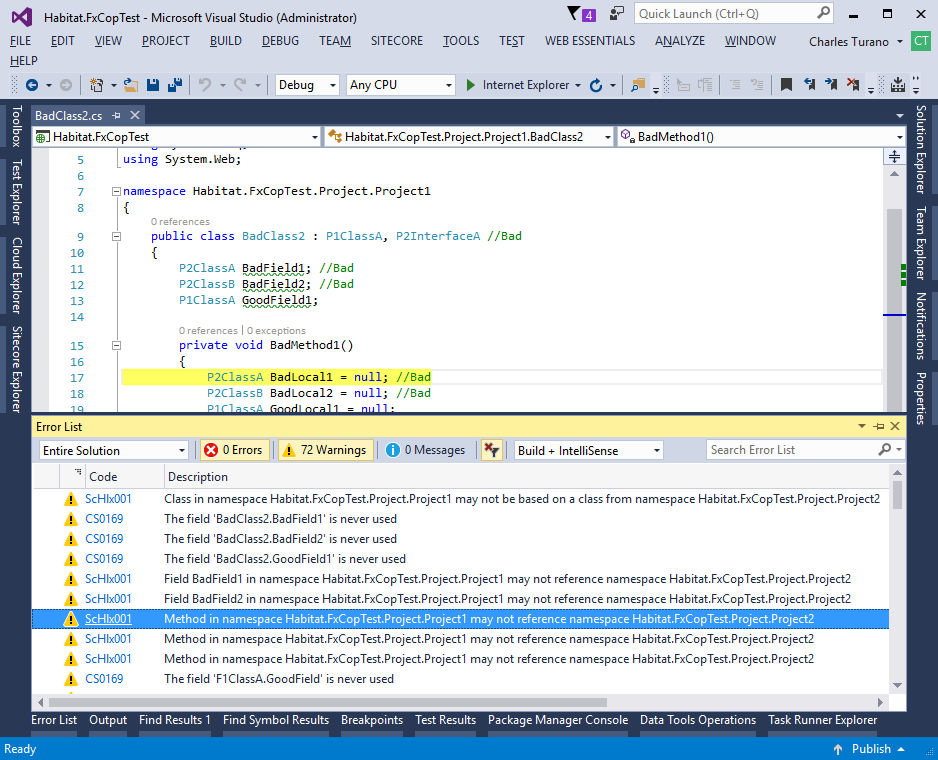Focus the Quick Launch search box
The width and height of the screenshot is (938, 760).
point(725,14)
